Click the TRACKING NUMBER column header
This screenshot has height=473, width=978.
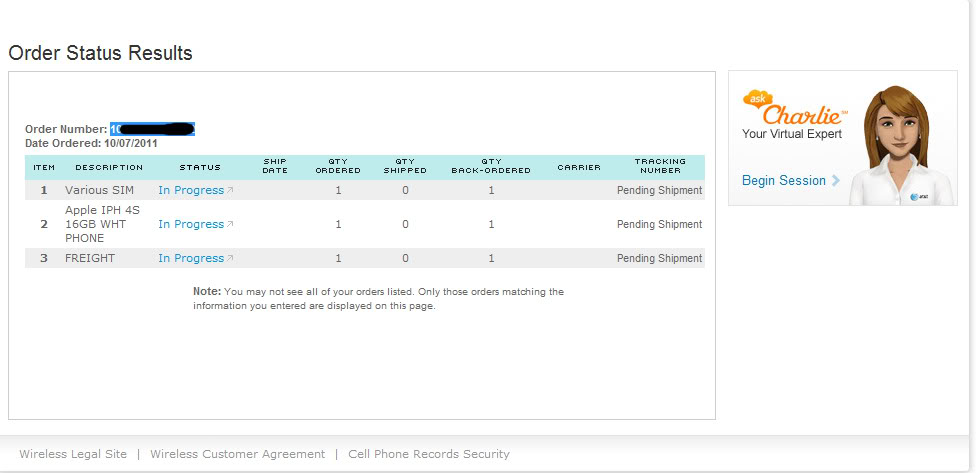(x=660, y=166)
